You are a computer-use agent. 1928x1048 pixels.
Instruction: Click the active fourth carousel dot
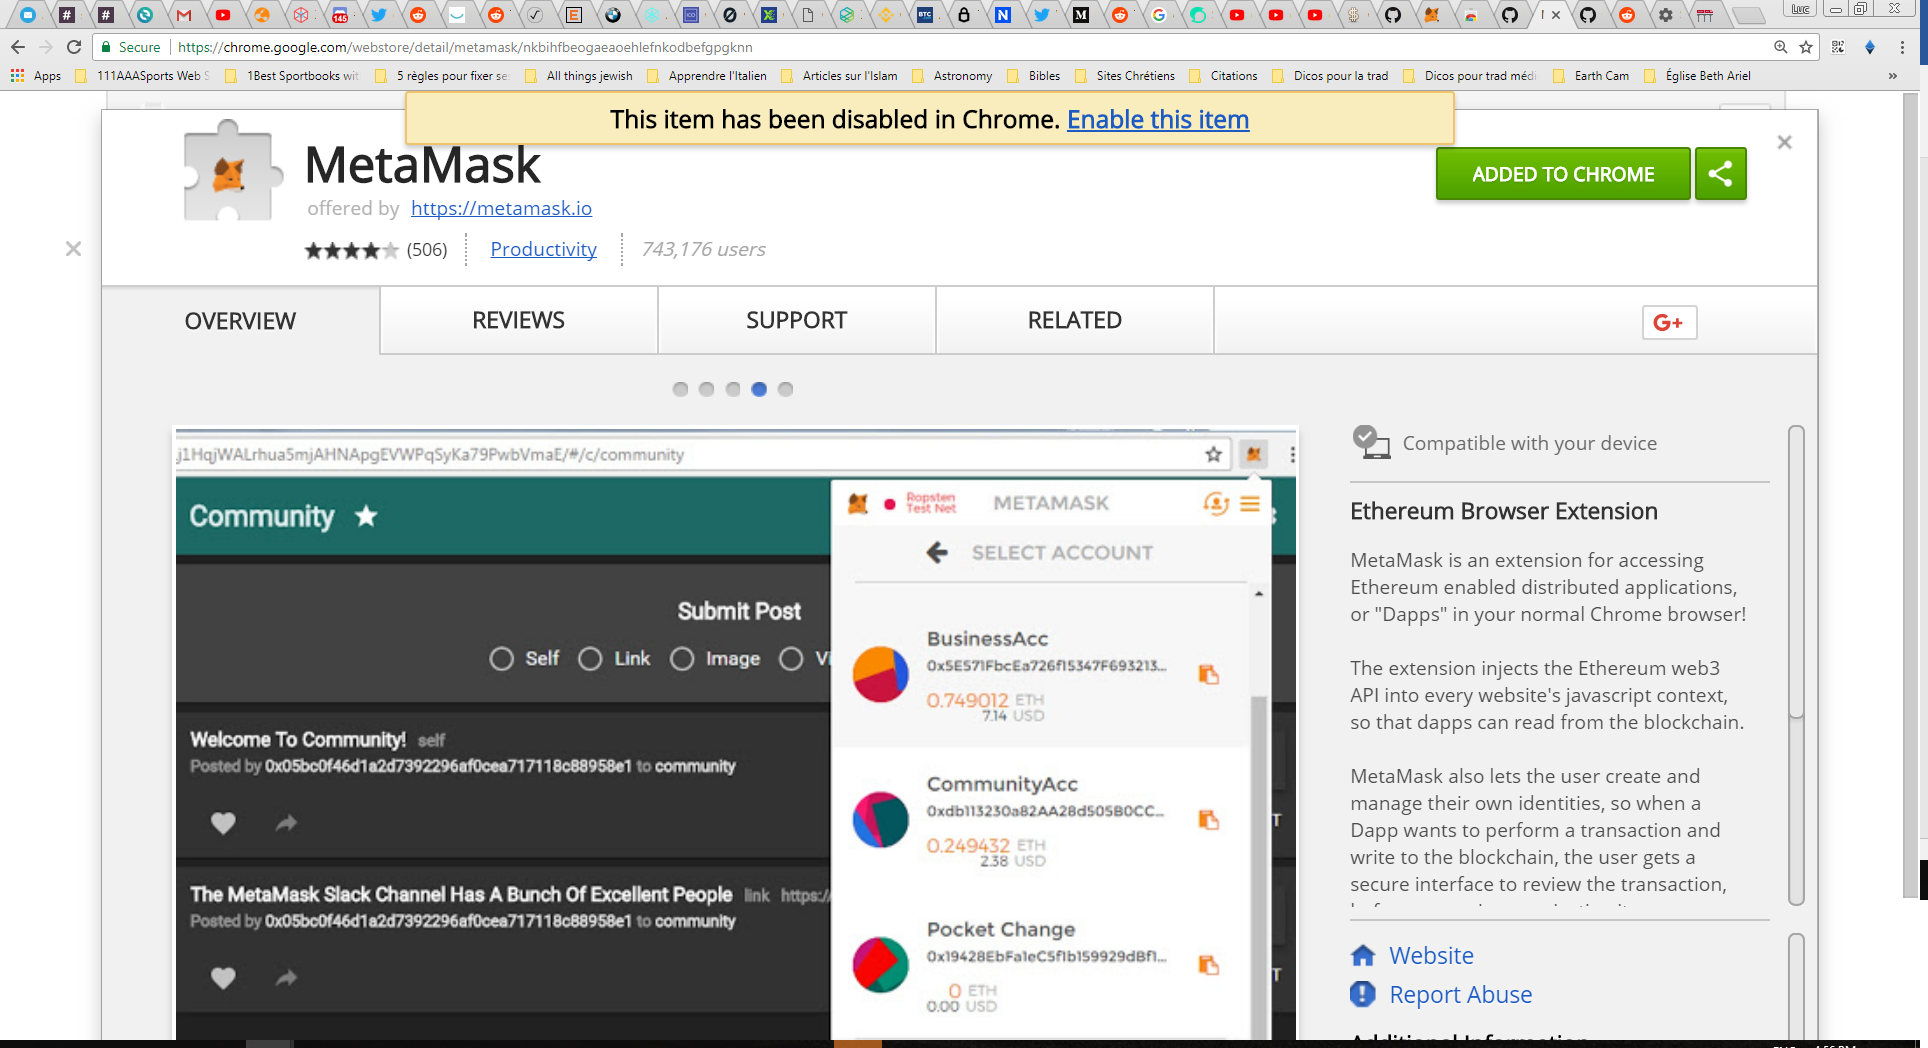click(759, 389)
